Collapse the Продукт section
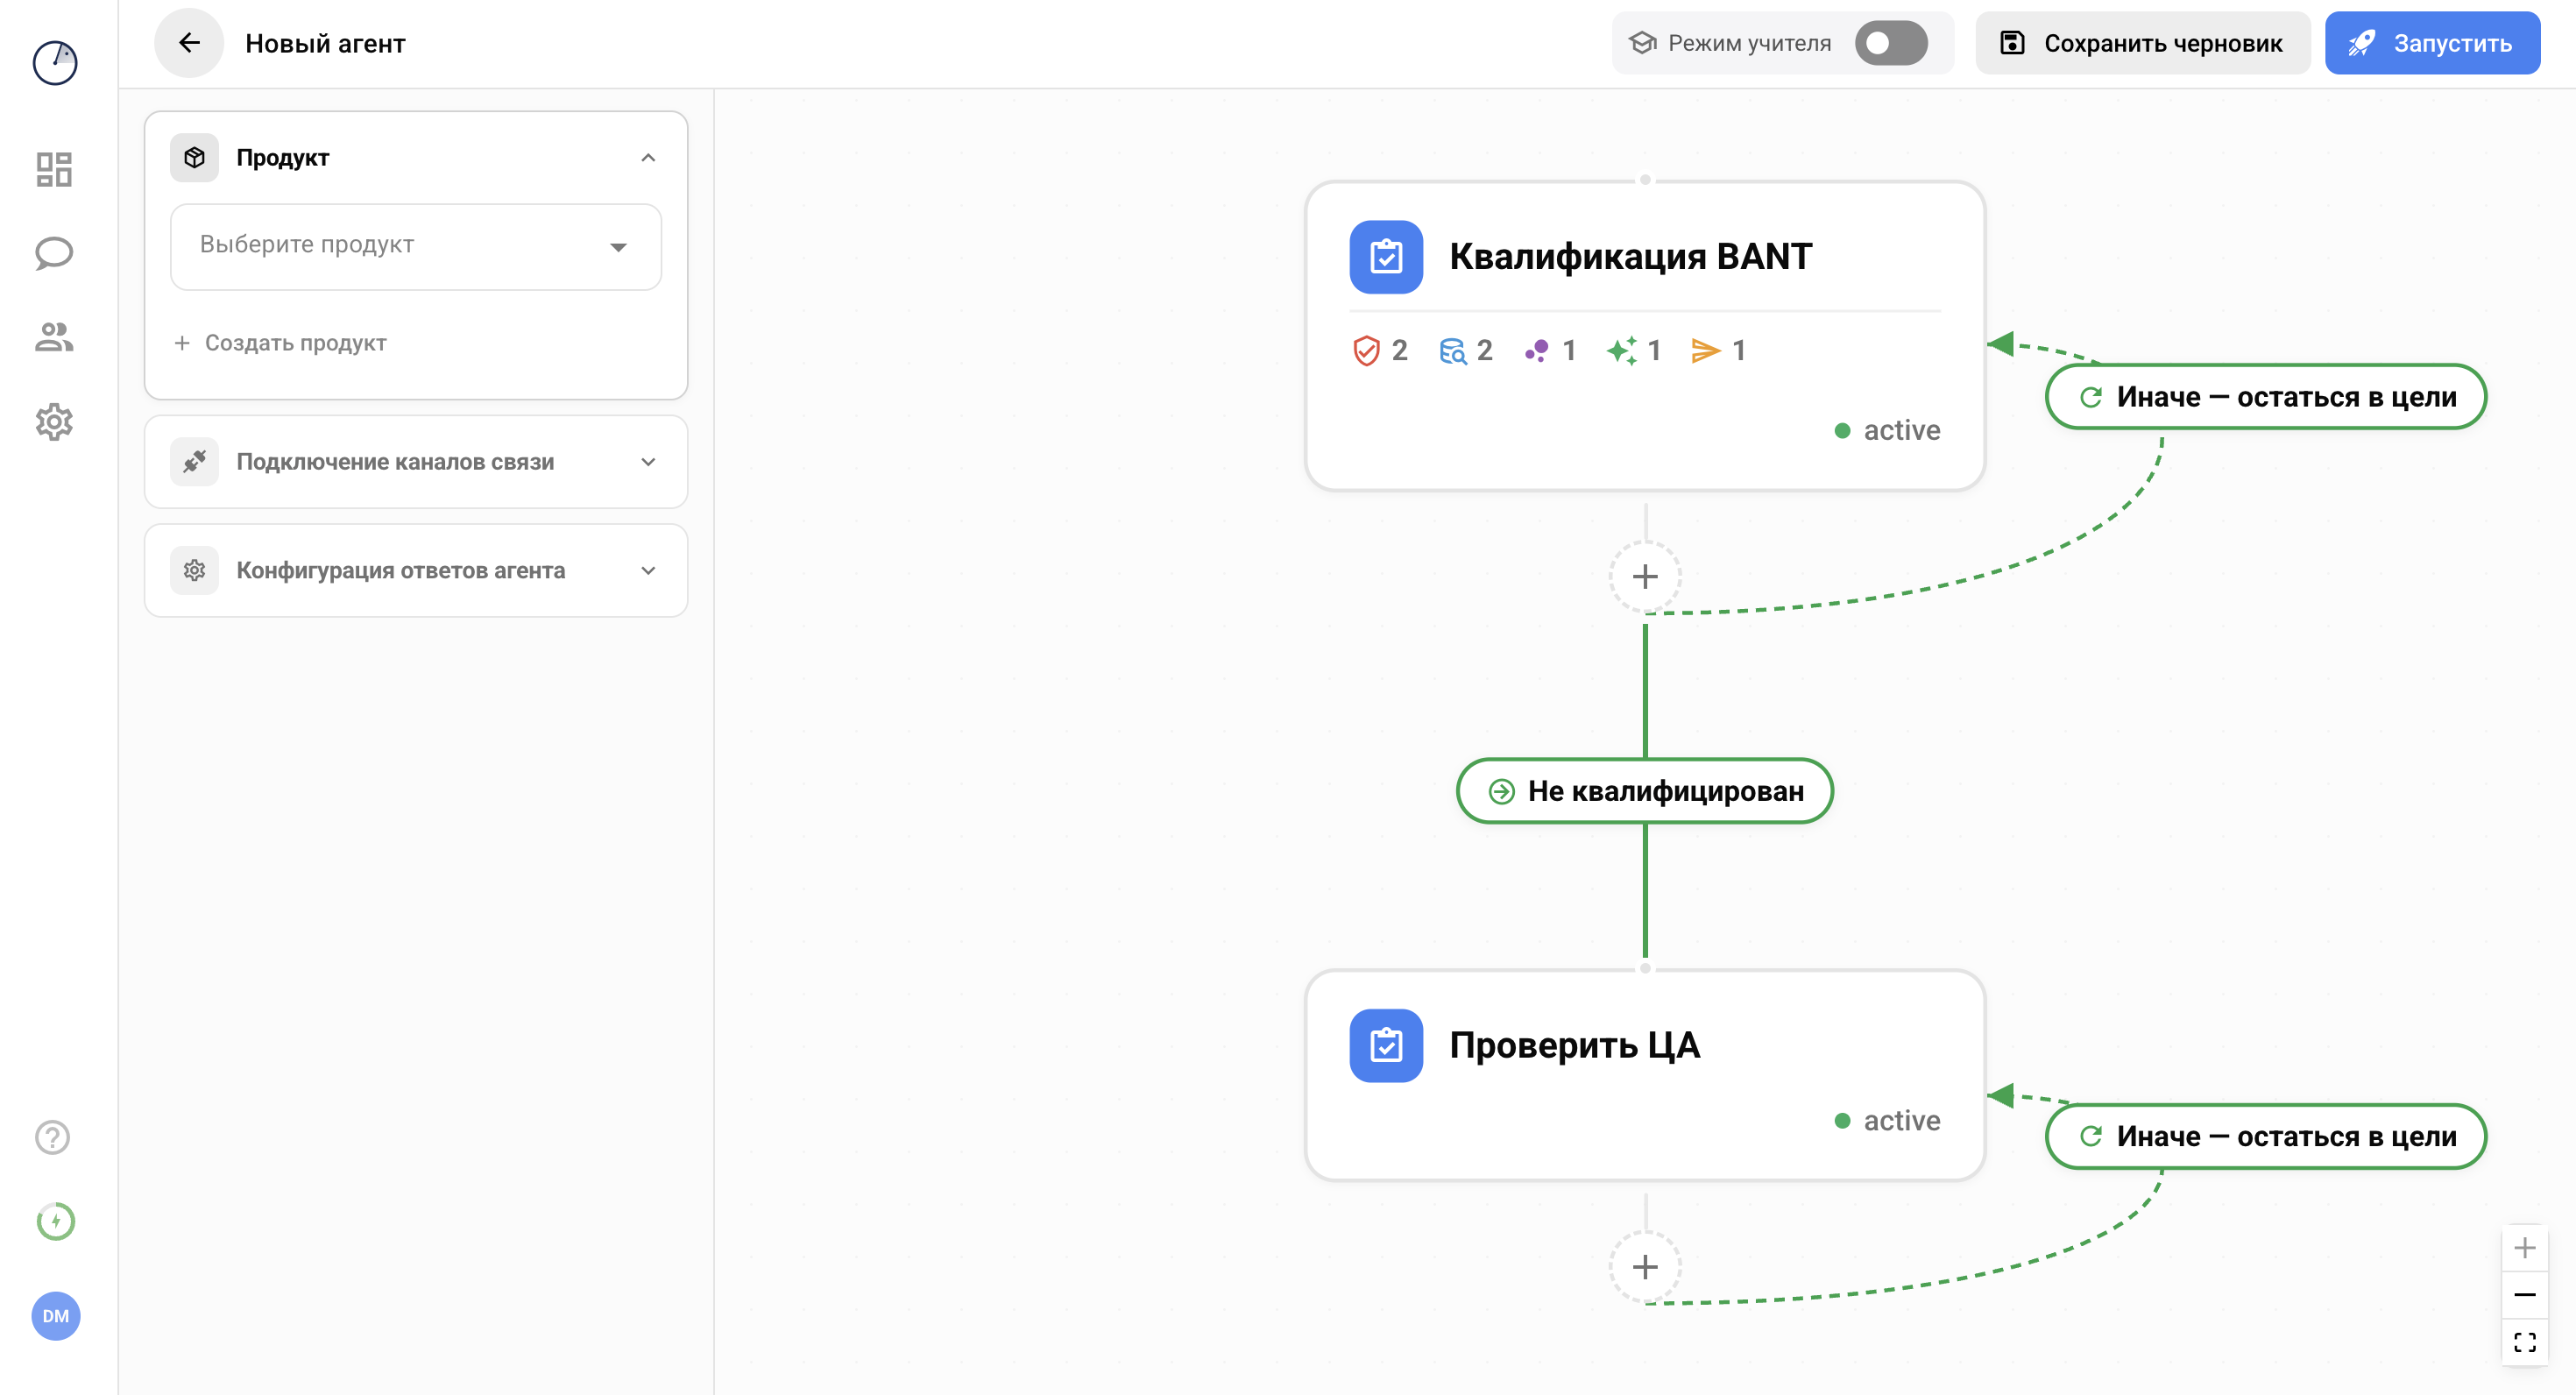 click(x=648, y=158)
